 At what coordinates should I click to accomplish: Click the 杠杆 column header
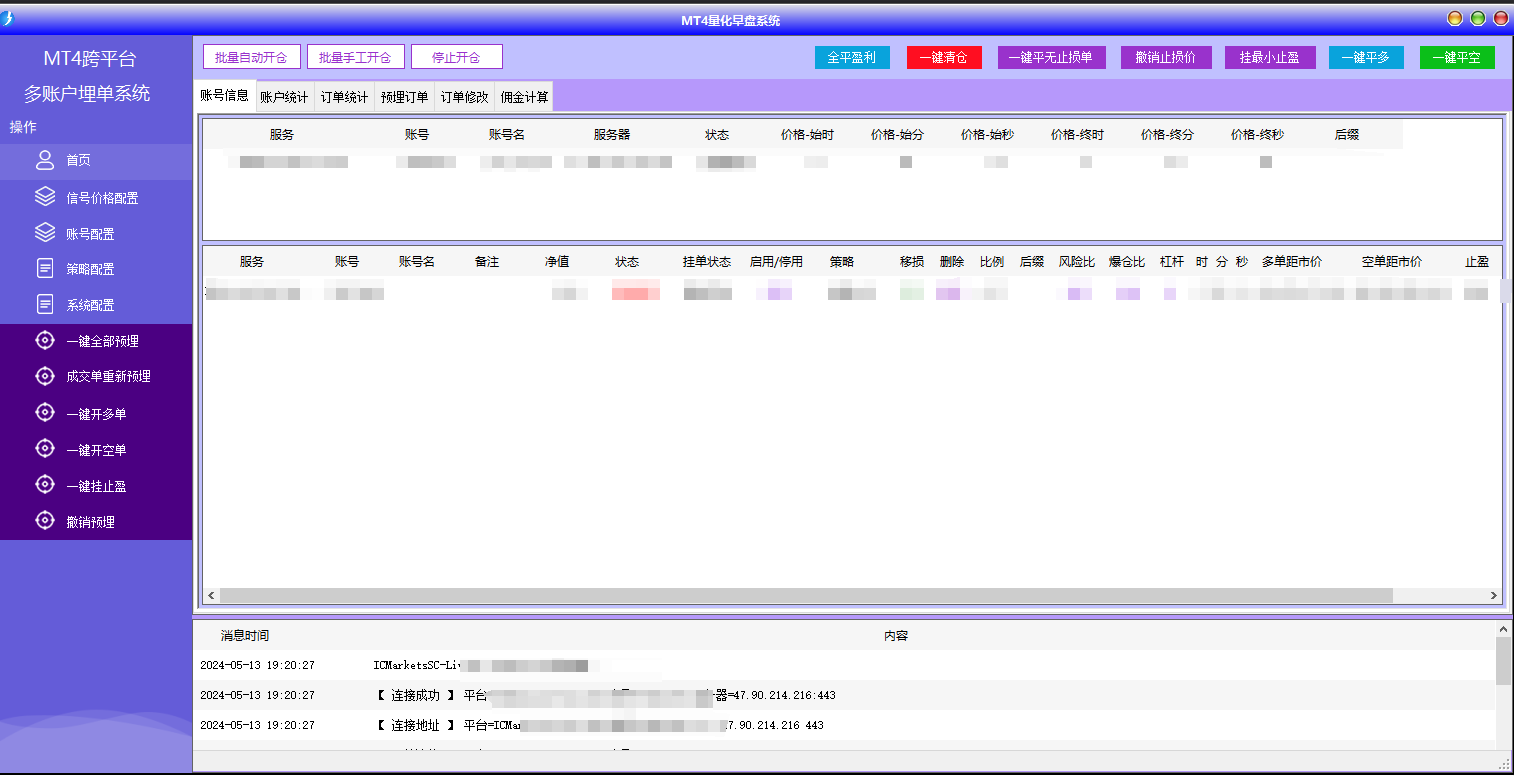click(x=1172, y=262)
